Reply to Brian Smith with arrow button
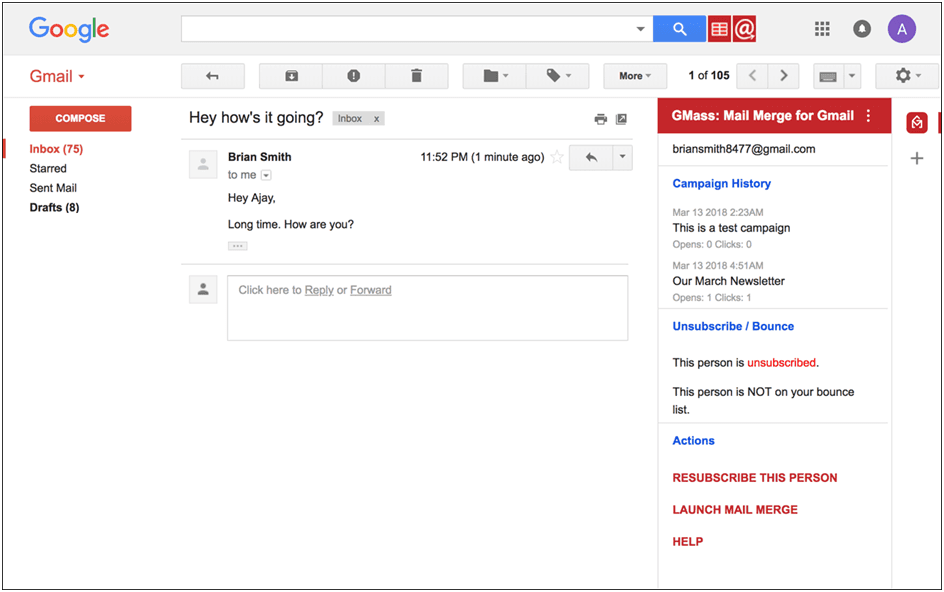 591,158
